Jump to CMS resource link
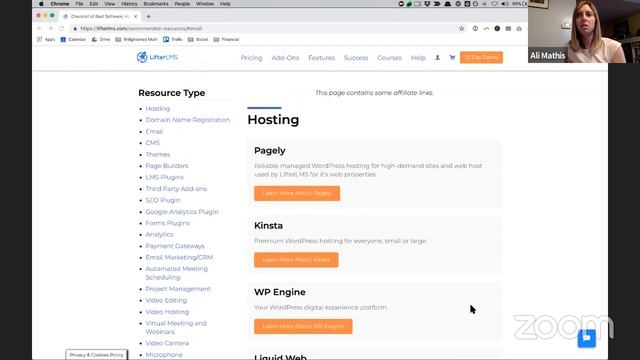This screenshot has height=360, width=640. (x=153, y=143)
